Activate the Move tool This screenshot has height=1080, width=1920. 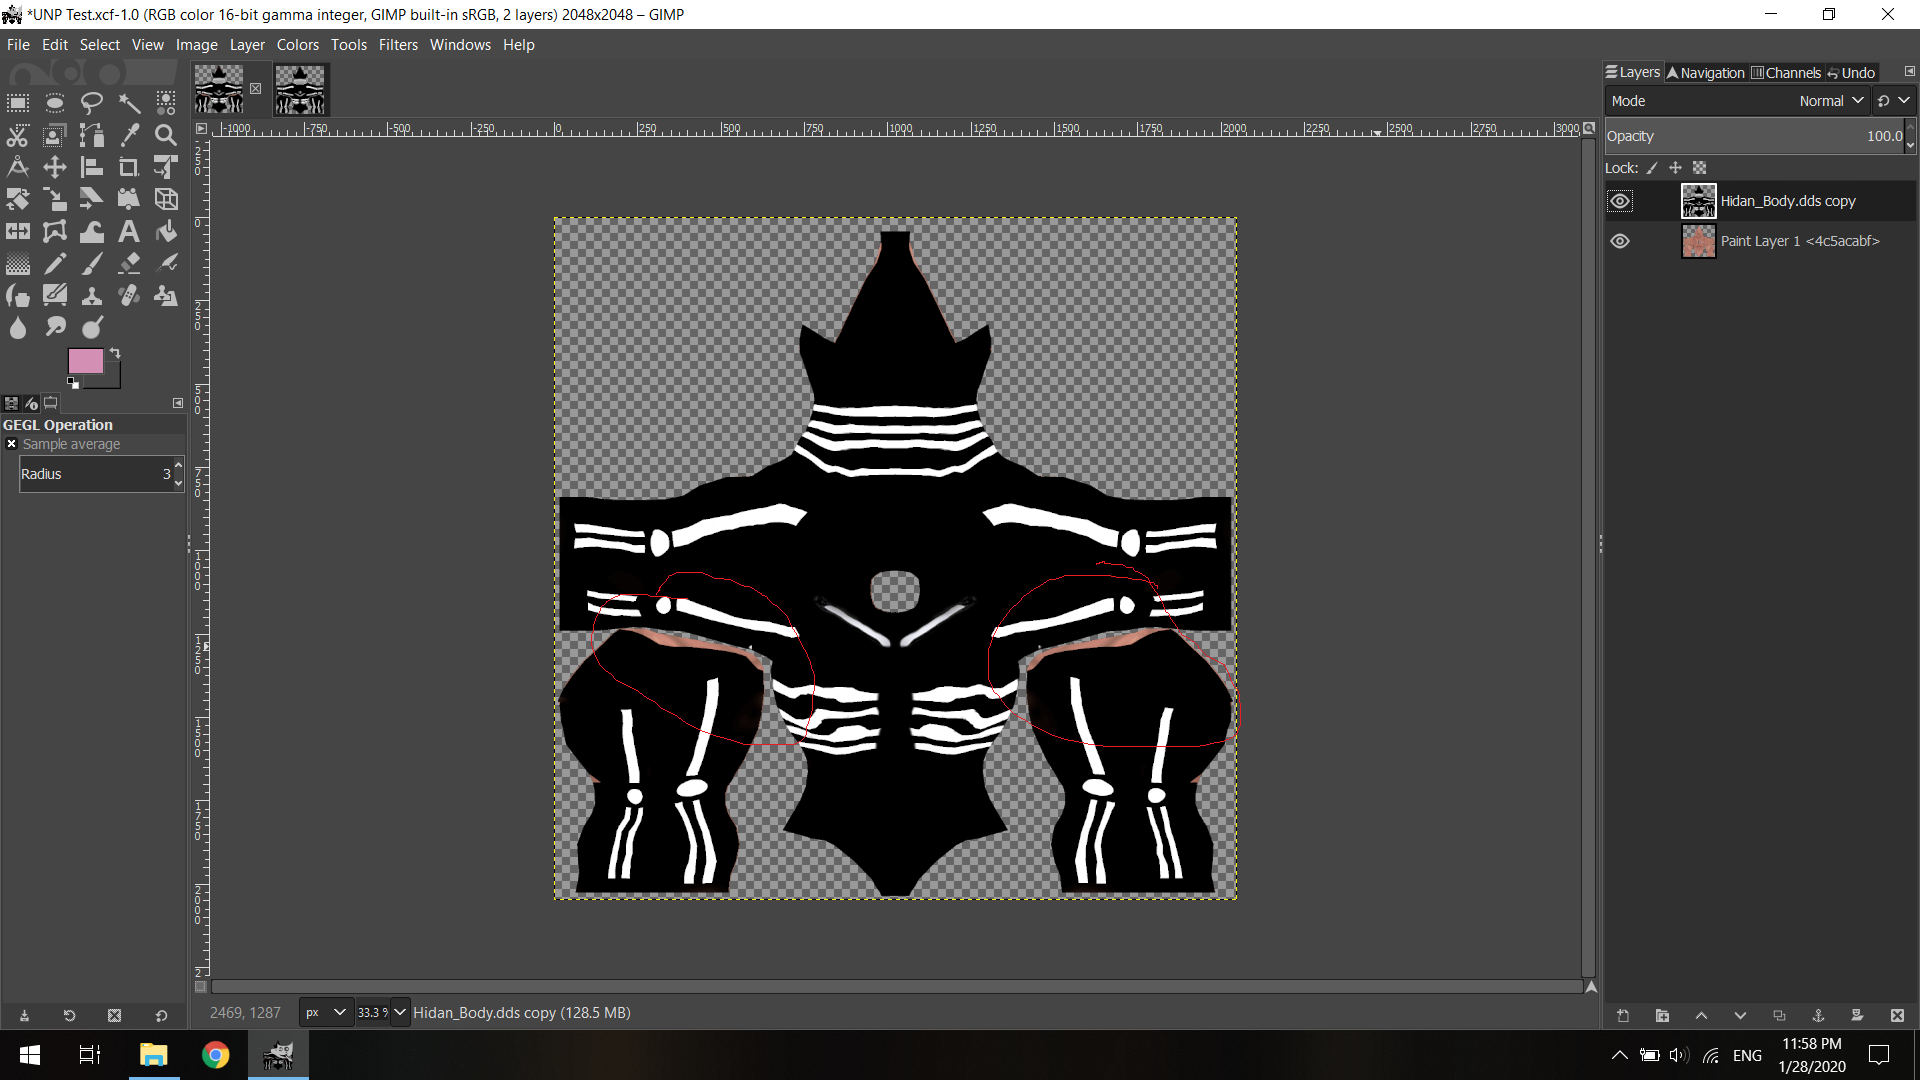55,167
